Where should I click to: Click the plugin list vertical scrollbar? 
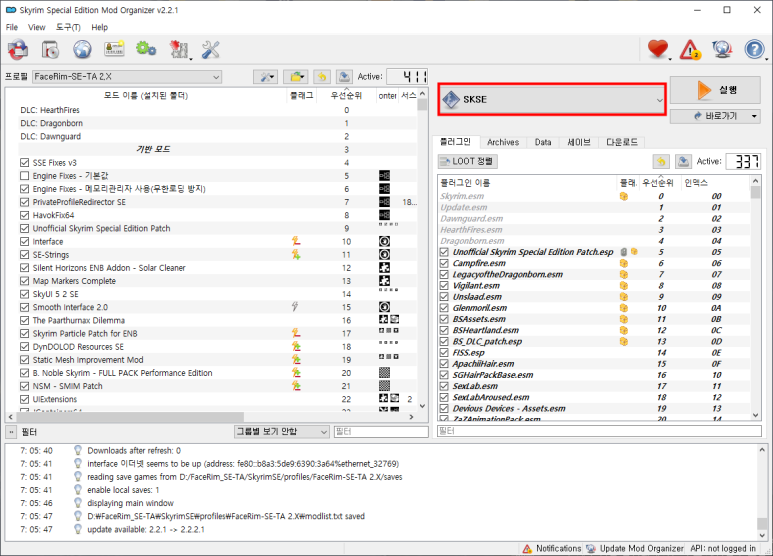(x=756, y=298)
